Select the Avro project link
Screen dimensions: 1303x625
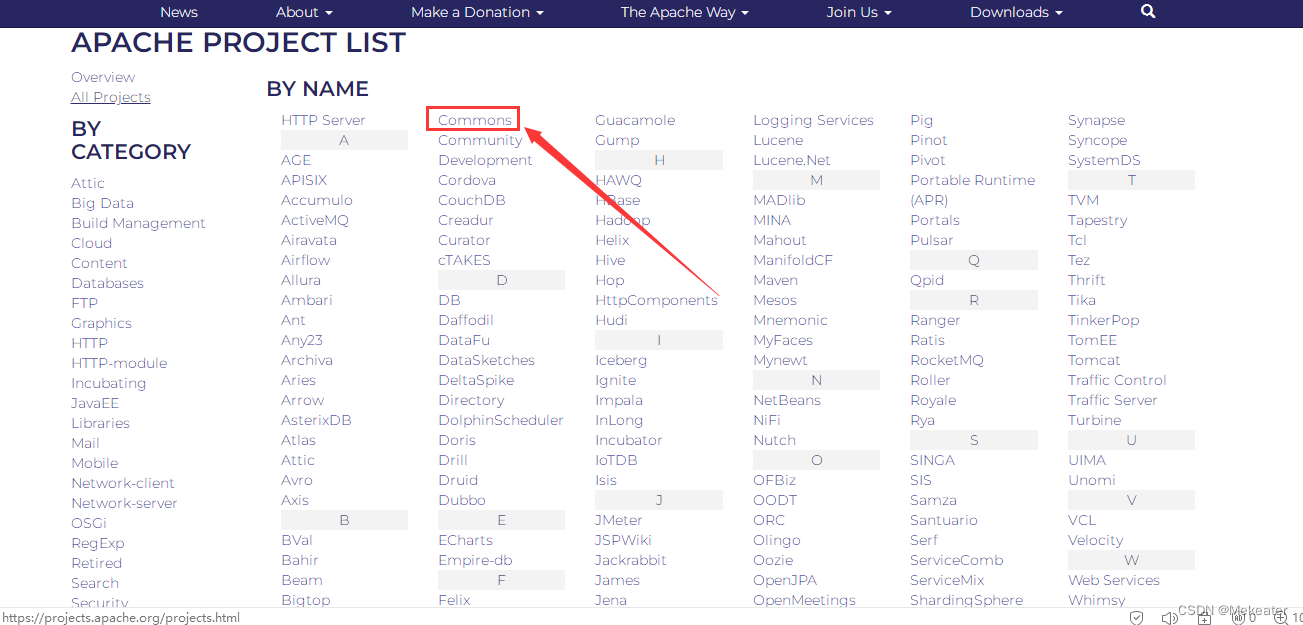(x=297, y=480)
